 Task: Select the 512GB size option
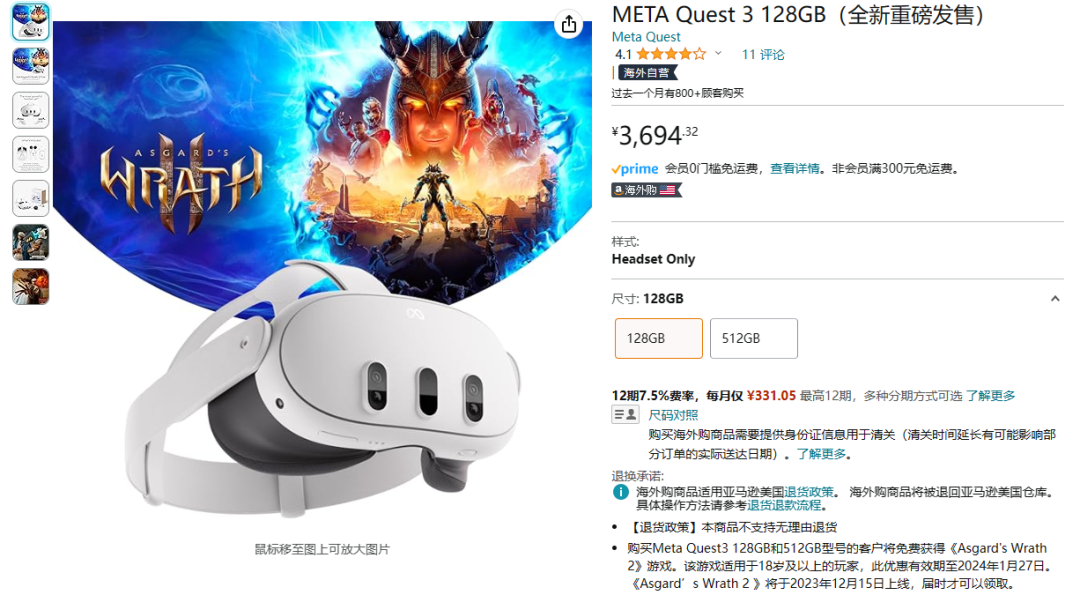[754, 338]
